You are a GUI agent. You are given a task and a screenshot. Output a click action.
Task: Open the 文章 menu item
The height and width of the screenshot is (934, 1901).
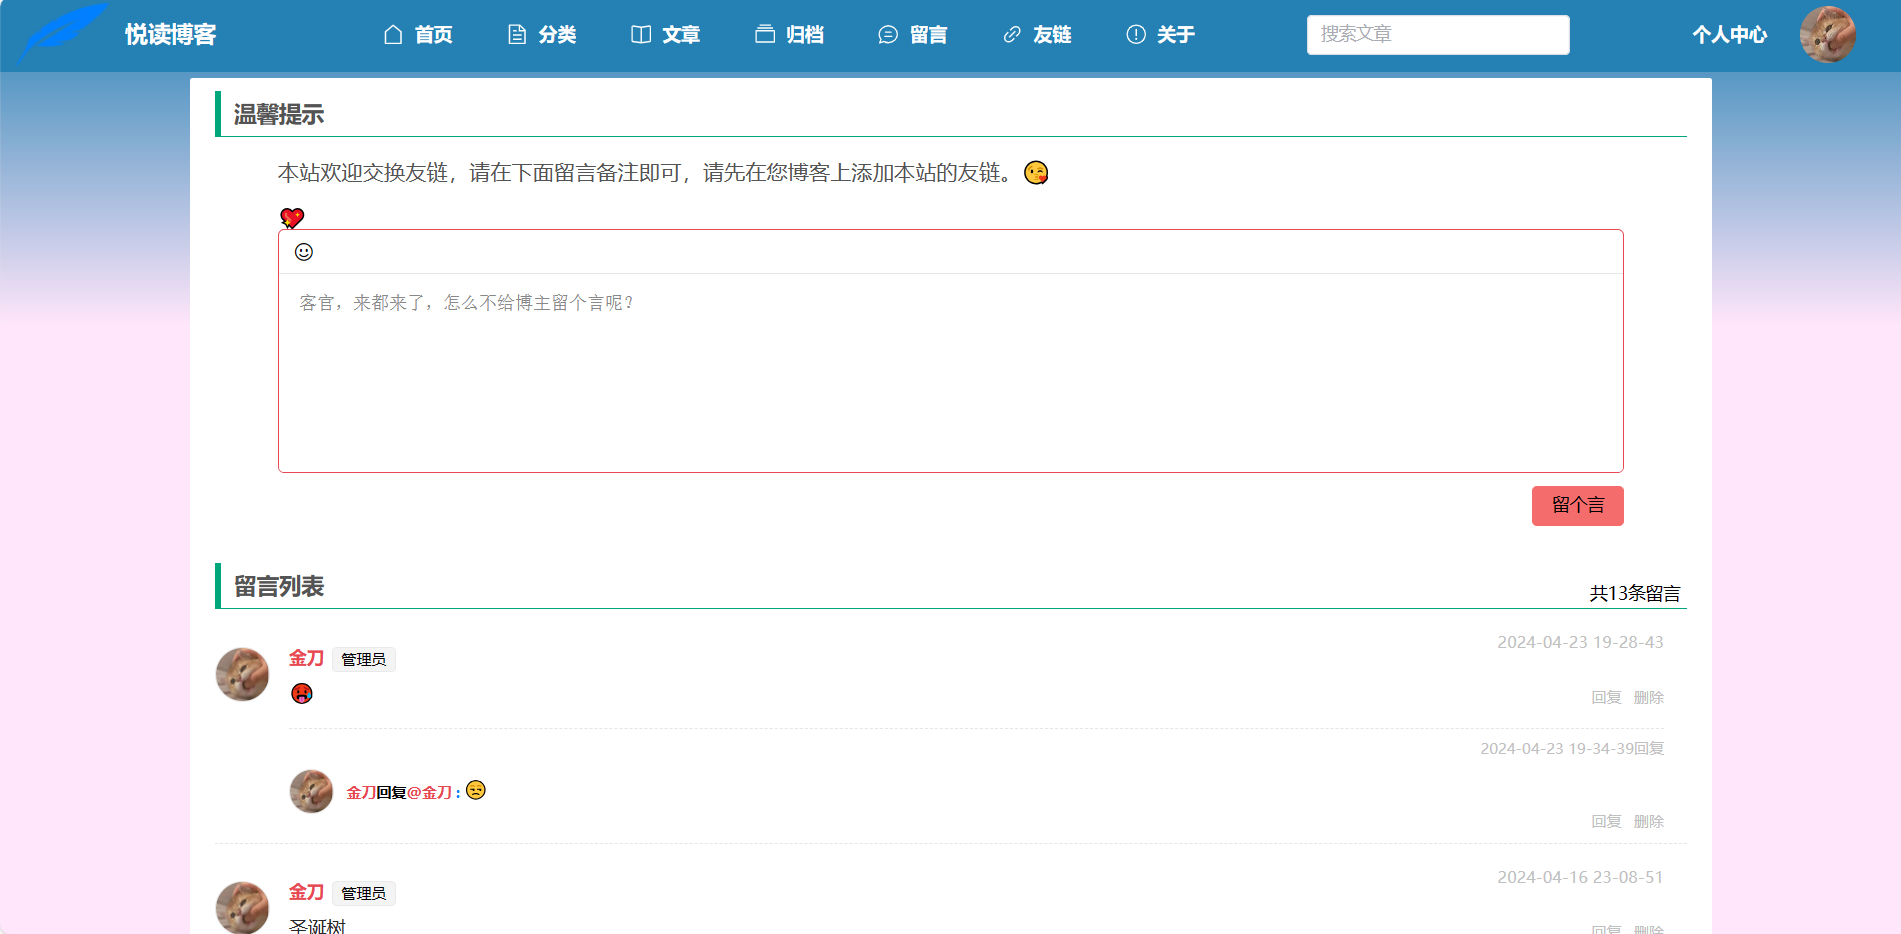click(682, 35)
